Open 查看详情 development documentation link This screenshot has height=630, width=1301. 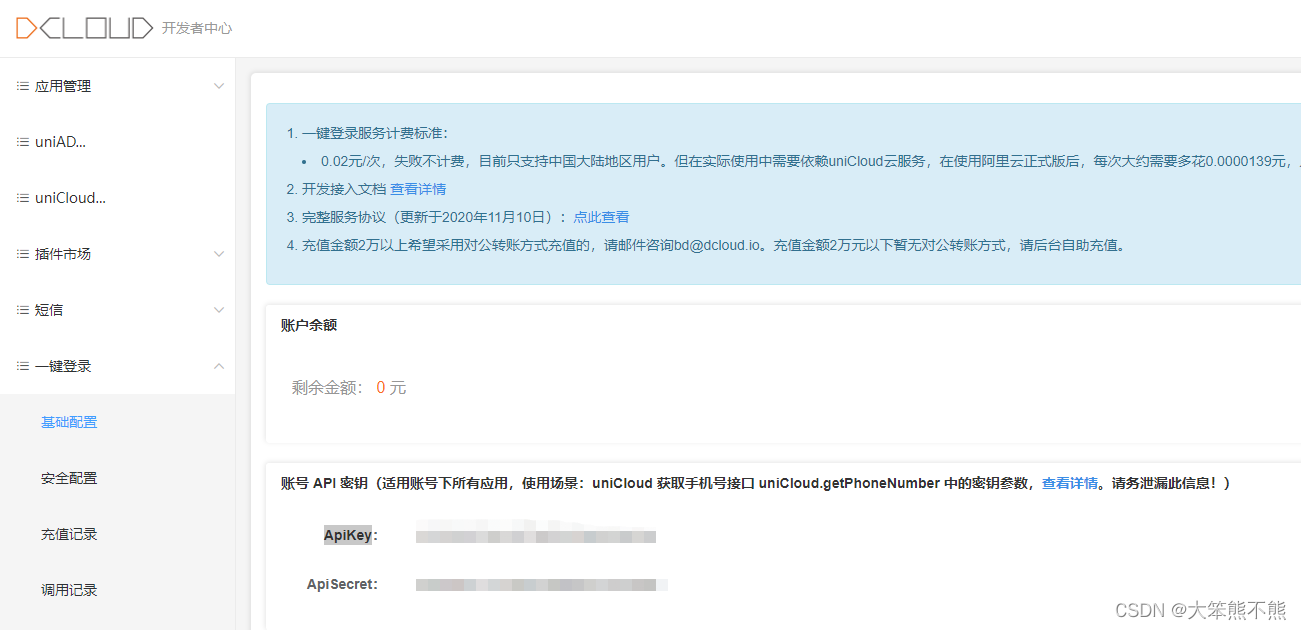point(418,189)
